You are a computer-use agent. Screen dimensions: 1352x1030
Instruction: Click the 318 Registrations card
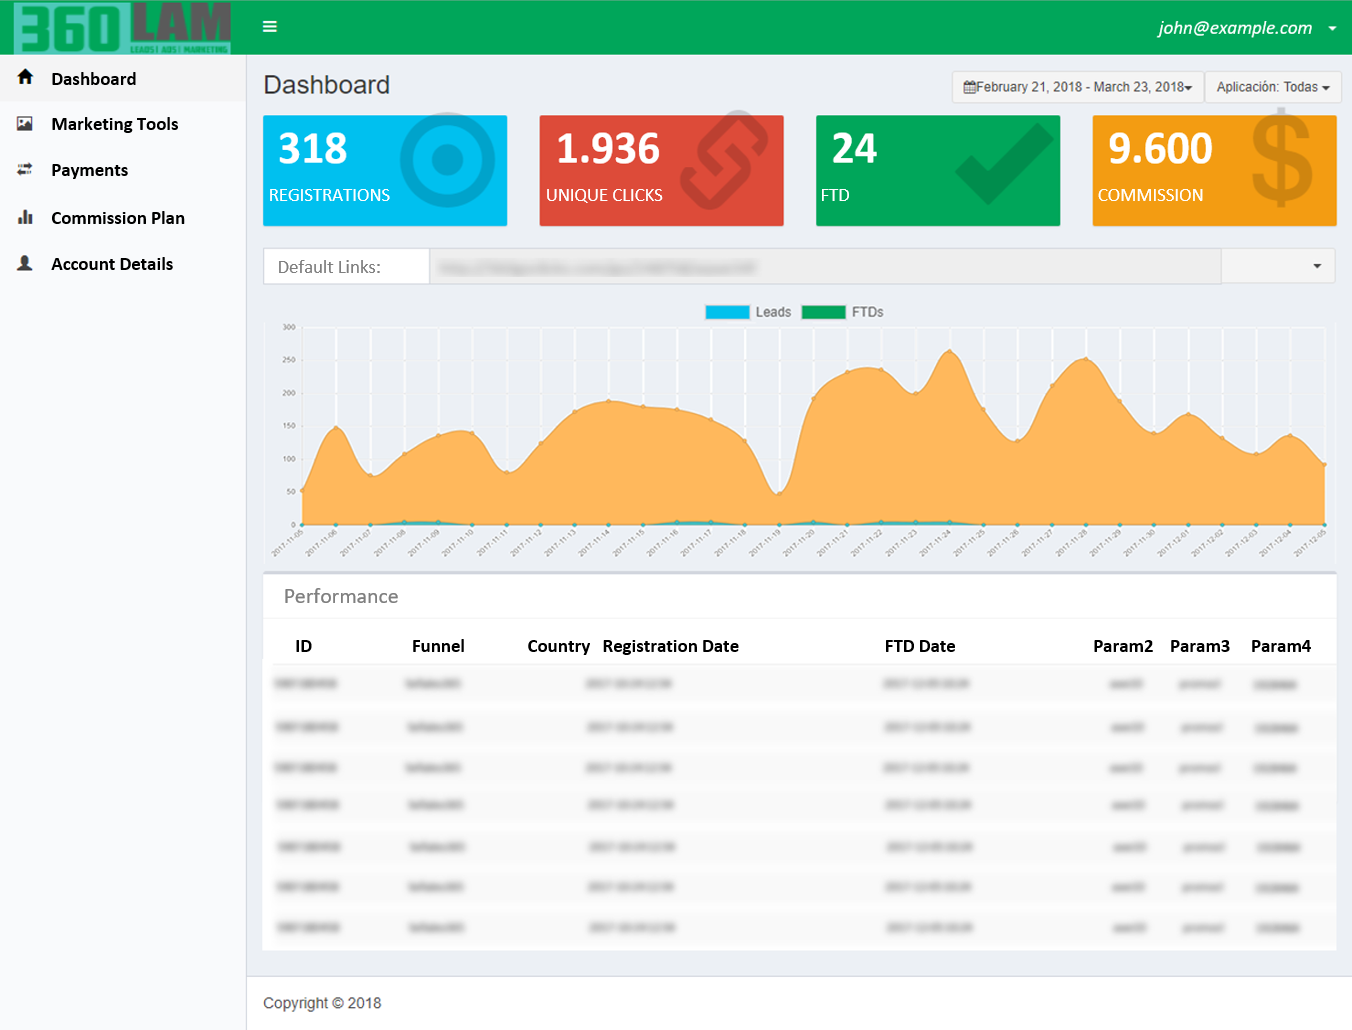pos(385,170)
